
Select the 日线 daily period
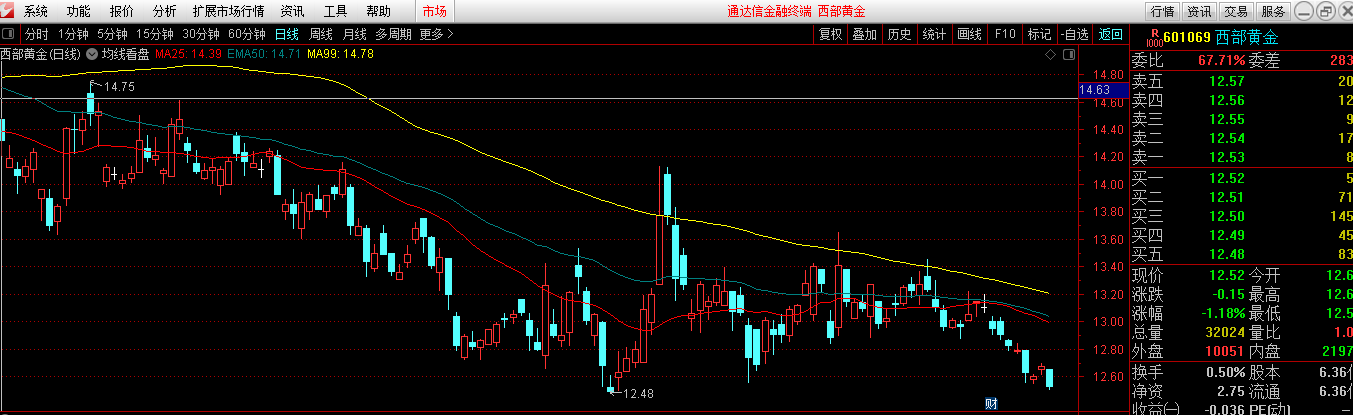(x=287, y=33)
